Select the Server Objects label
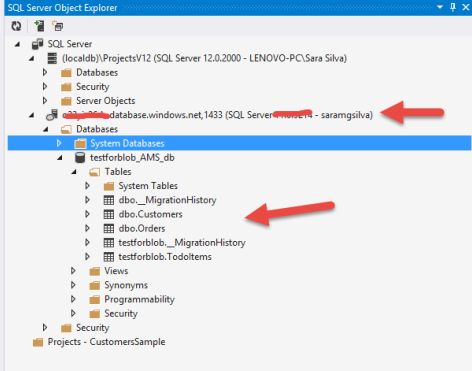 coord(106,101)
